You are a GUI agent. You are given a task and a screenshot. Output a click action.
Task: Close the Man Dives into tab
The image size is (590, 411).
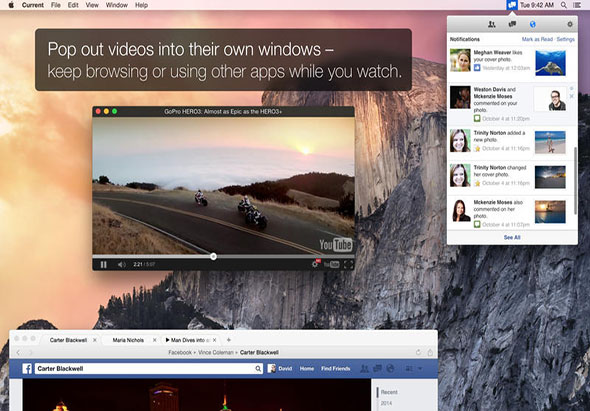[214, 340]
